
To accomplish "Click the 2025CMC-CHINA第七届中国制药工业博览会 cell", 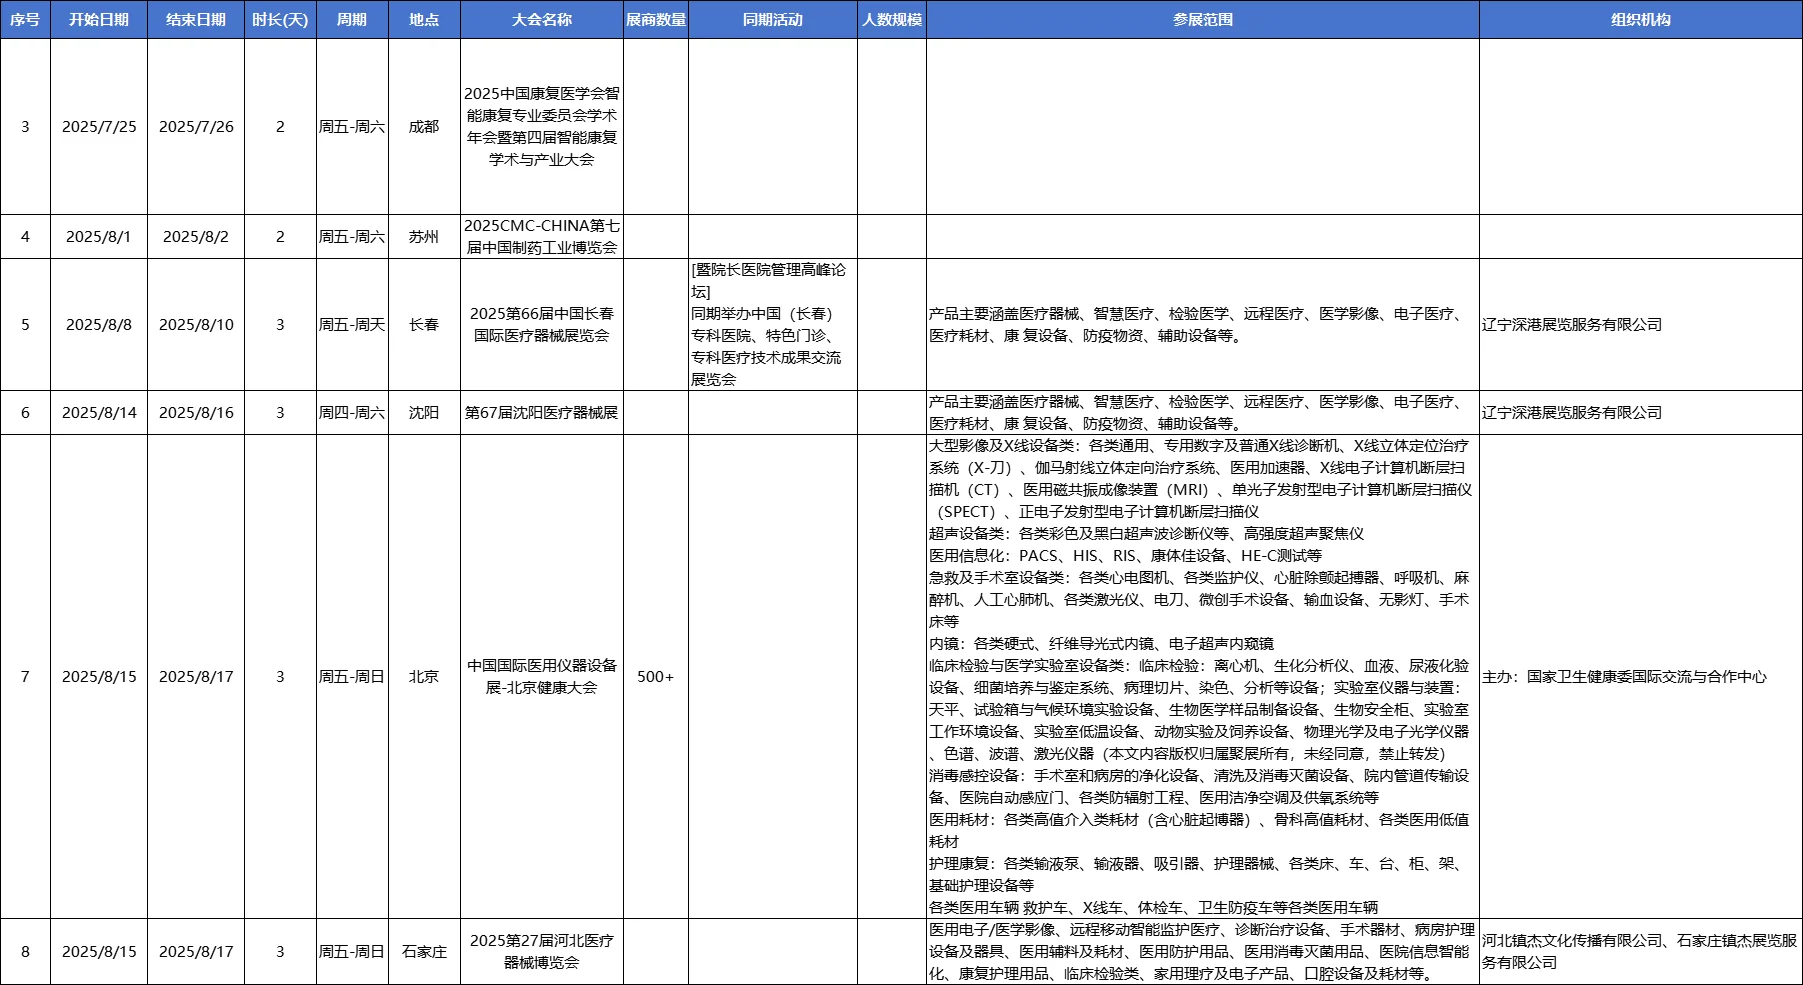I will coord(542,237).
